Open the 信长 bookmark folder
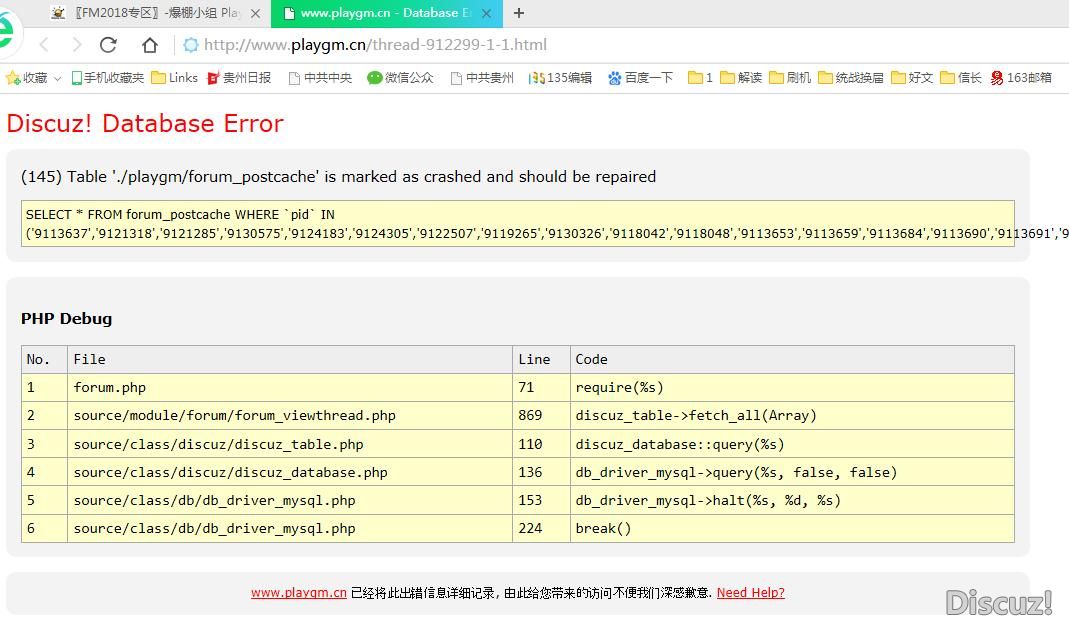1069x627 pixels. click(x=961, y=78)
